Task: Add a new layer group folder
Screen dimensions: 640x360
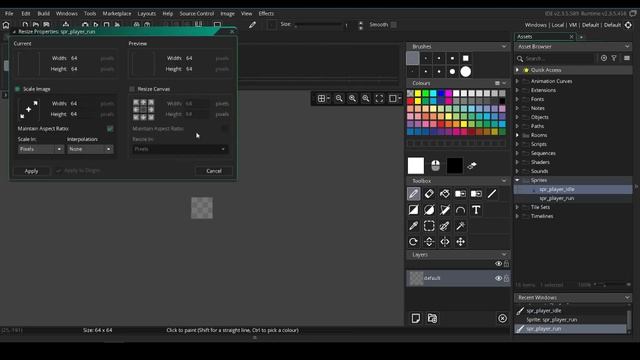Action: [432, 318]
